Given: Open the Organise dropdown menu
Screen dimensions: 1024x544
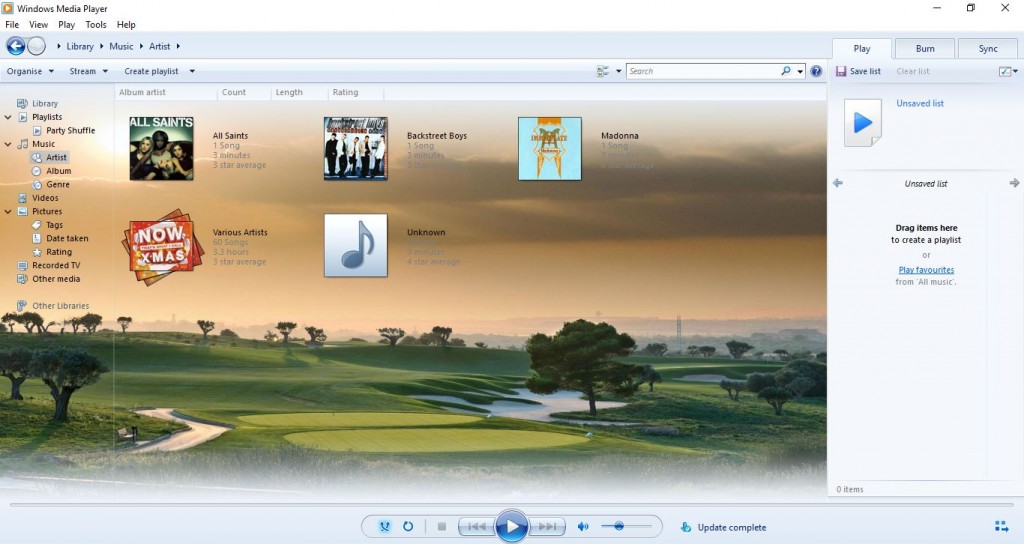Looking at the screenshot, I should pyautogui.click(x=30, y=71).
